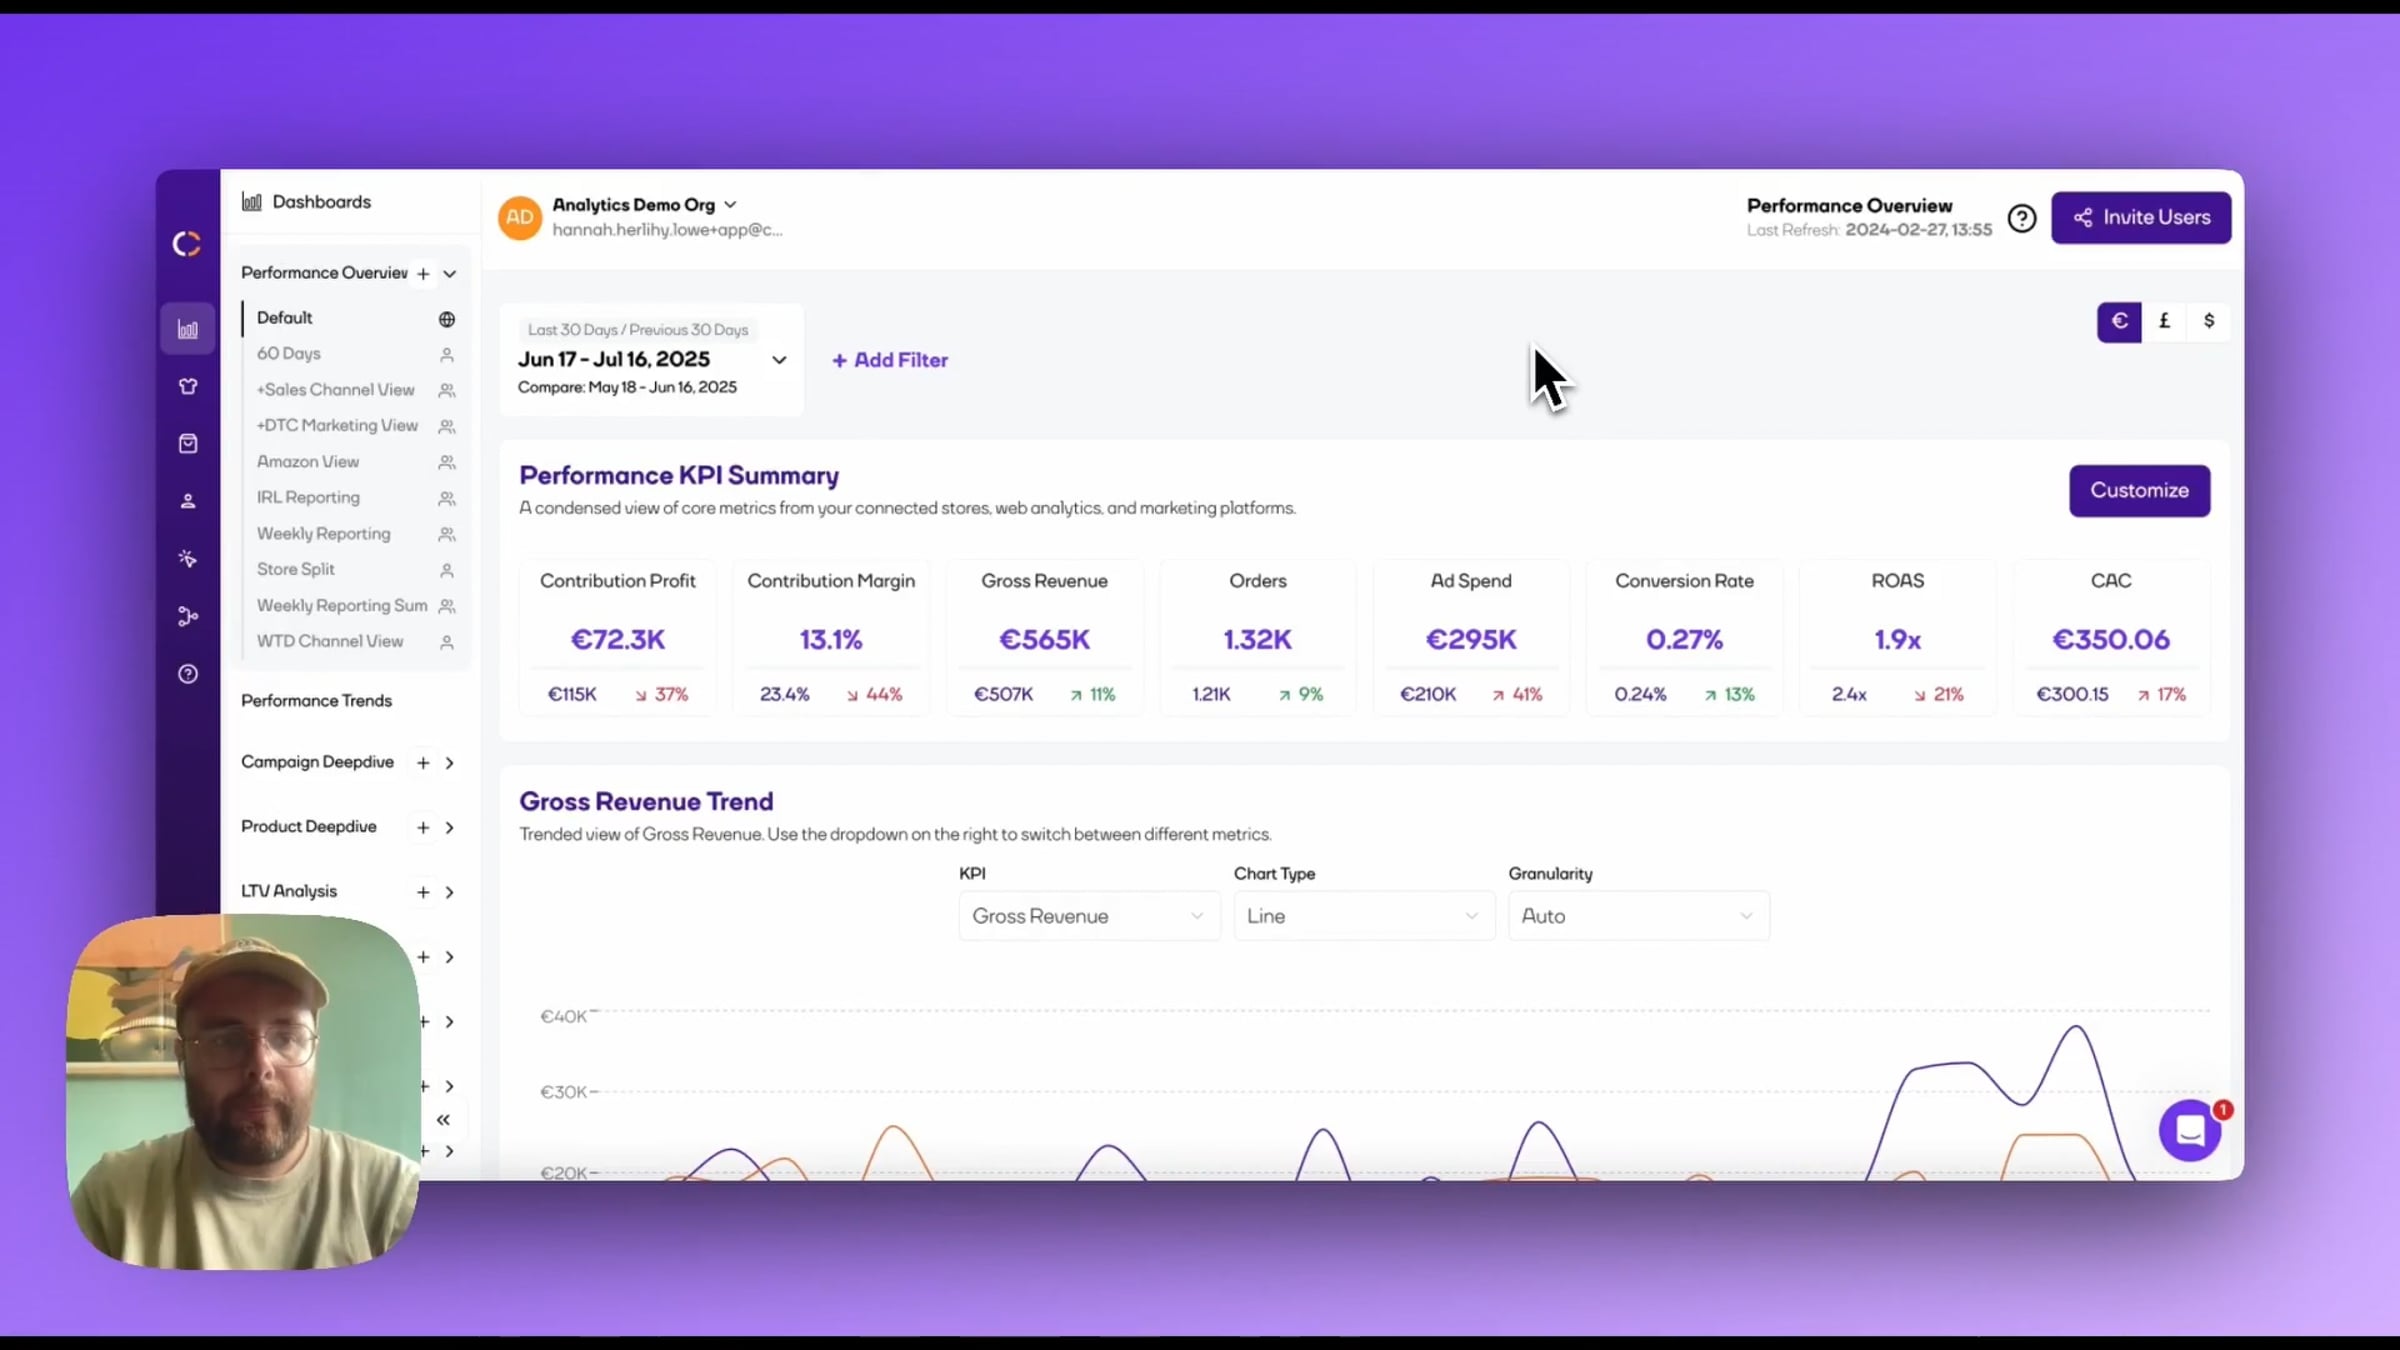The width and height of the screenshot is (2400, 1350).
Task: Switch currency to US Dollar
Action: (x=2209, y=321)
